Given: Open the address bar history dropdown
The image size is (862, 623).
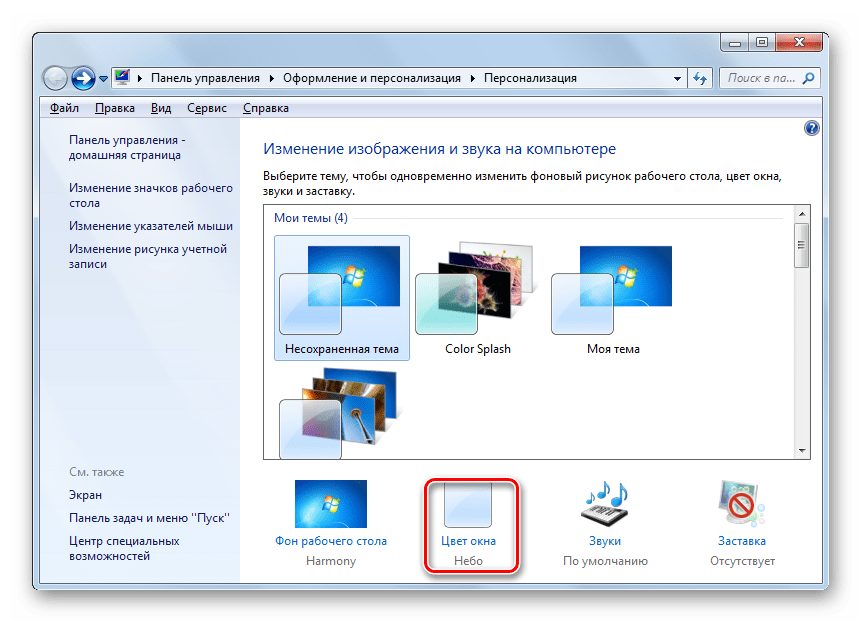Looking at the screenshot, I should 677,79.
